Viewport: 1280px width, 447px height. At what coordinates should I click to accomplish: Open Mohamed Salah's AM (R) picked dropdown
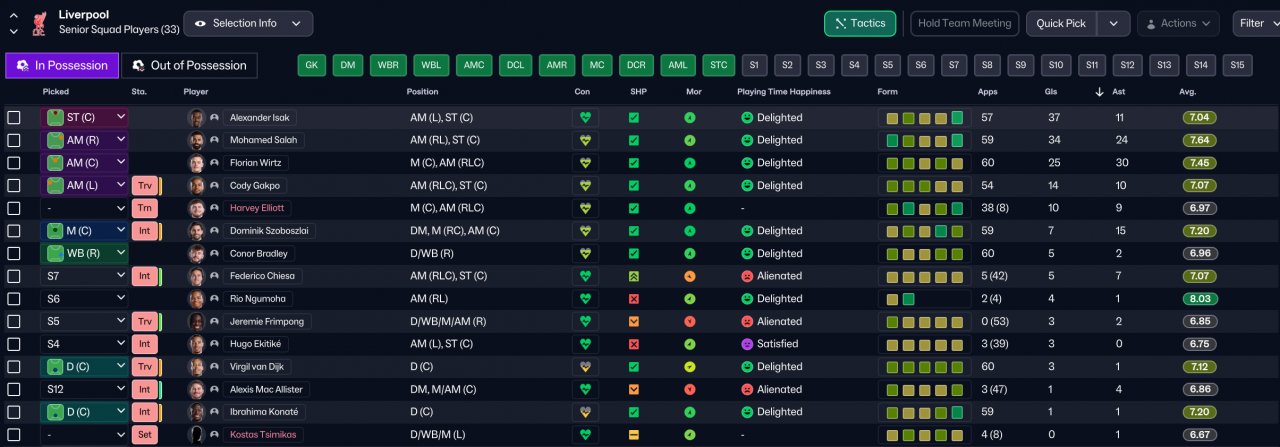point(85,140)
